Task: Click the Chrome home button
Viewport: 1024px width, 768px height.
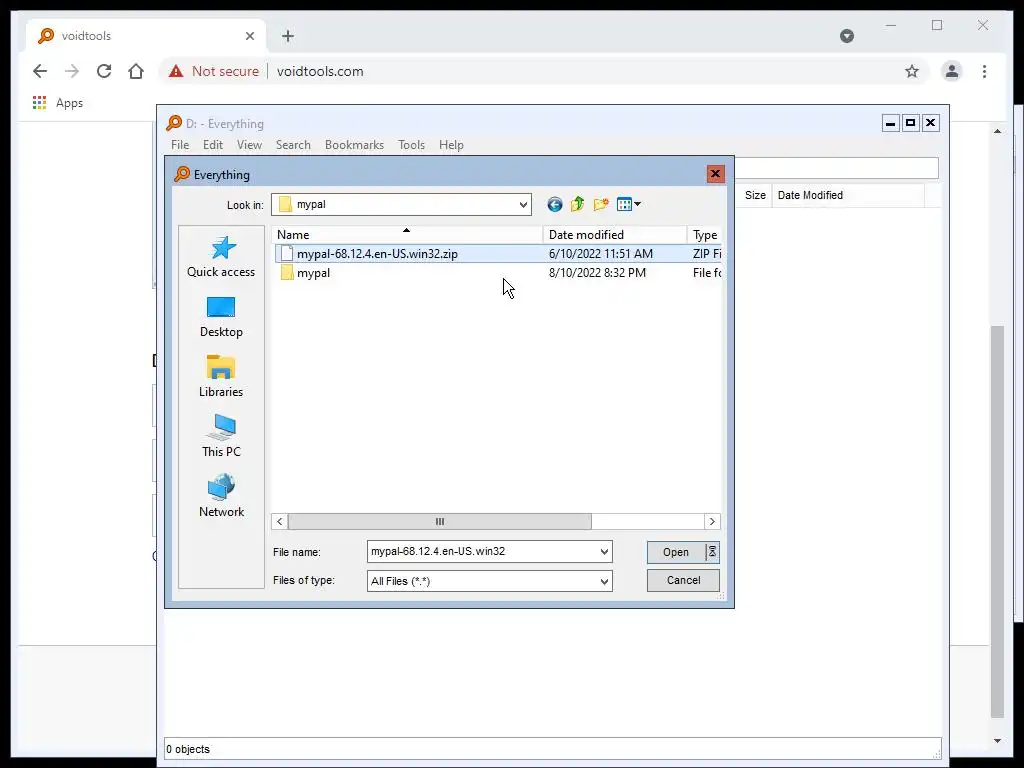Action: 136,71
